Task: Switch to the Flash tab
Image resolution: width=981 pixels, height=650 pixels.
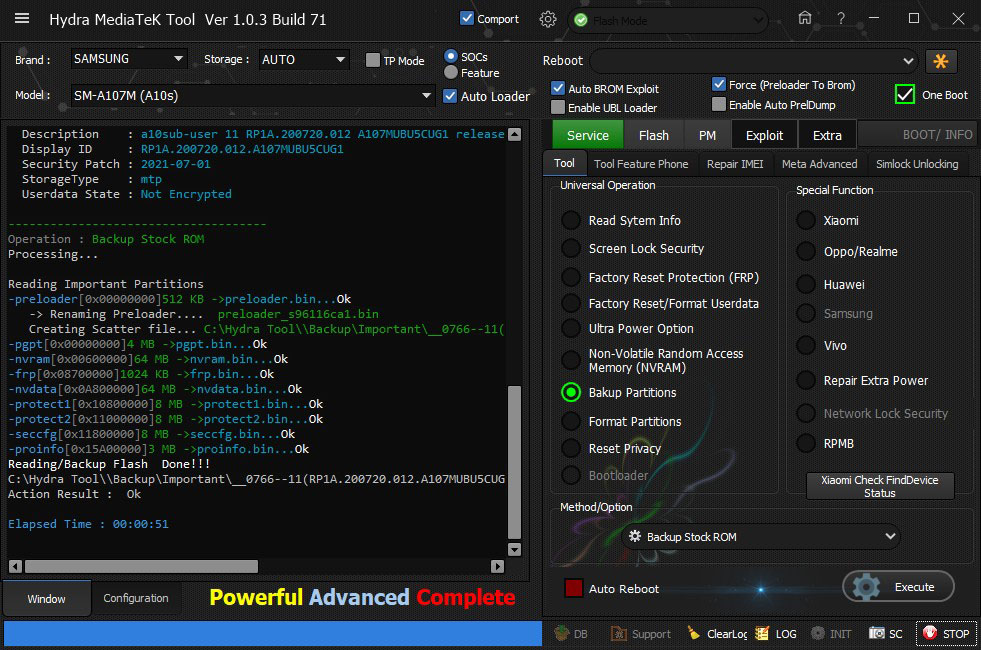Action: pos(654,135)
